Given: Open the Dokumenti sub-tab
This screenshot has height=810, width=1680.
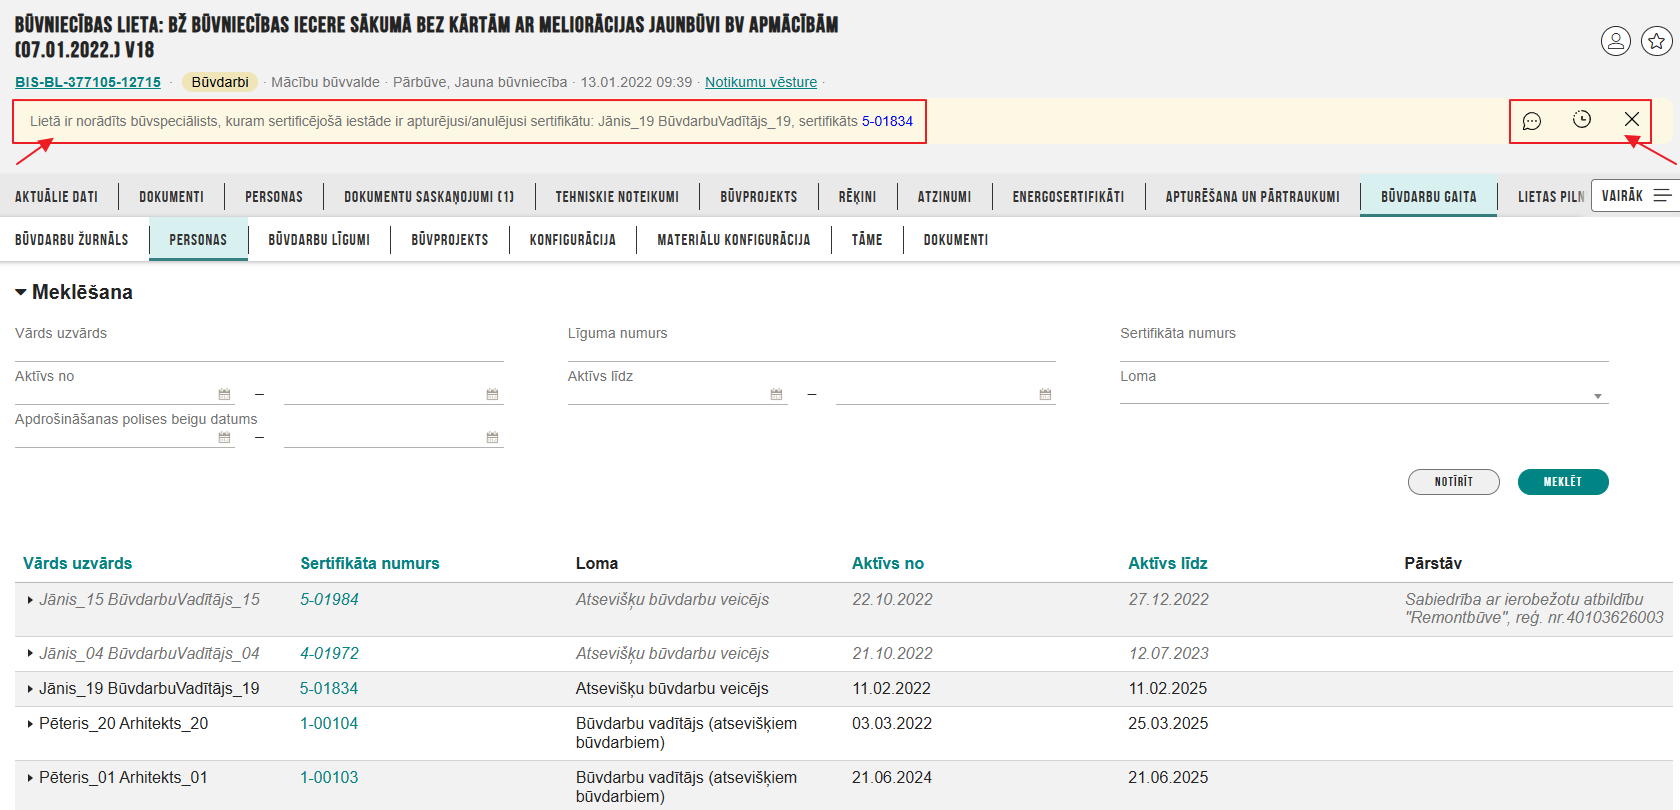Looking at the screenshot, I should pos(956,240).
